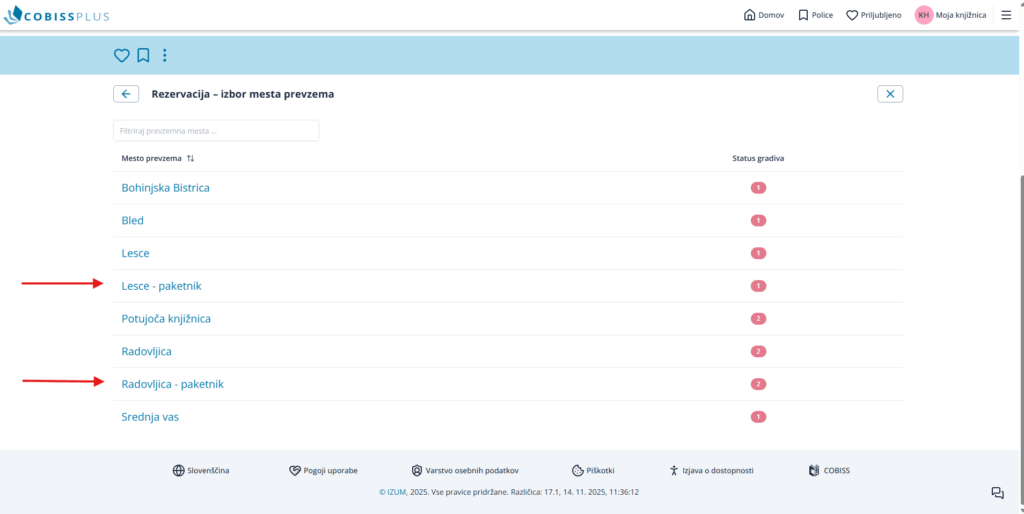Open Priljubljeno favorites in top navigation

(x=873, y=15)
